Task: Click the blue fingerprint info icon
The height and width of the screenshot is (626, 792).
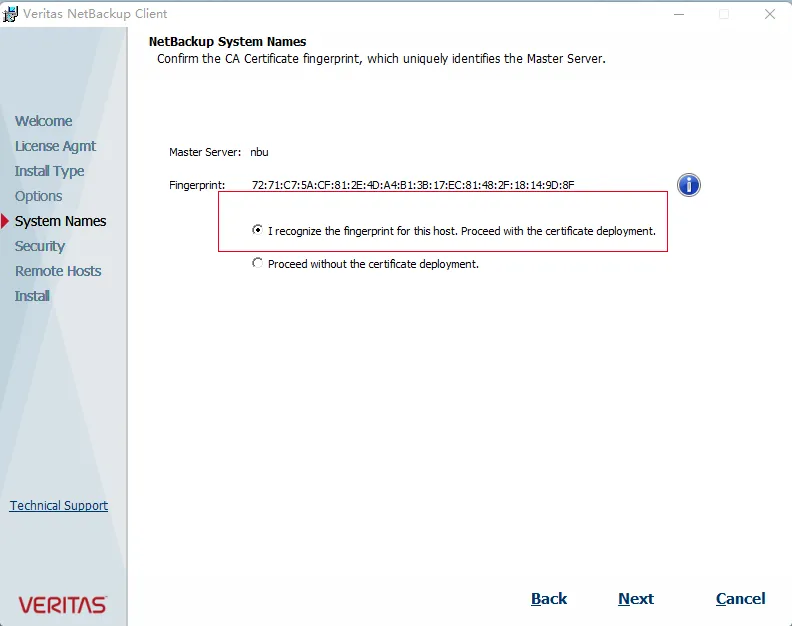Action: tap(688, 185)
